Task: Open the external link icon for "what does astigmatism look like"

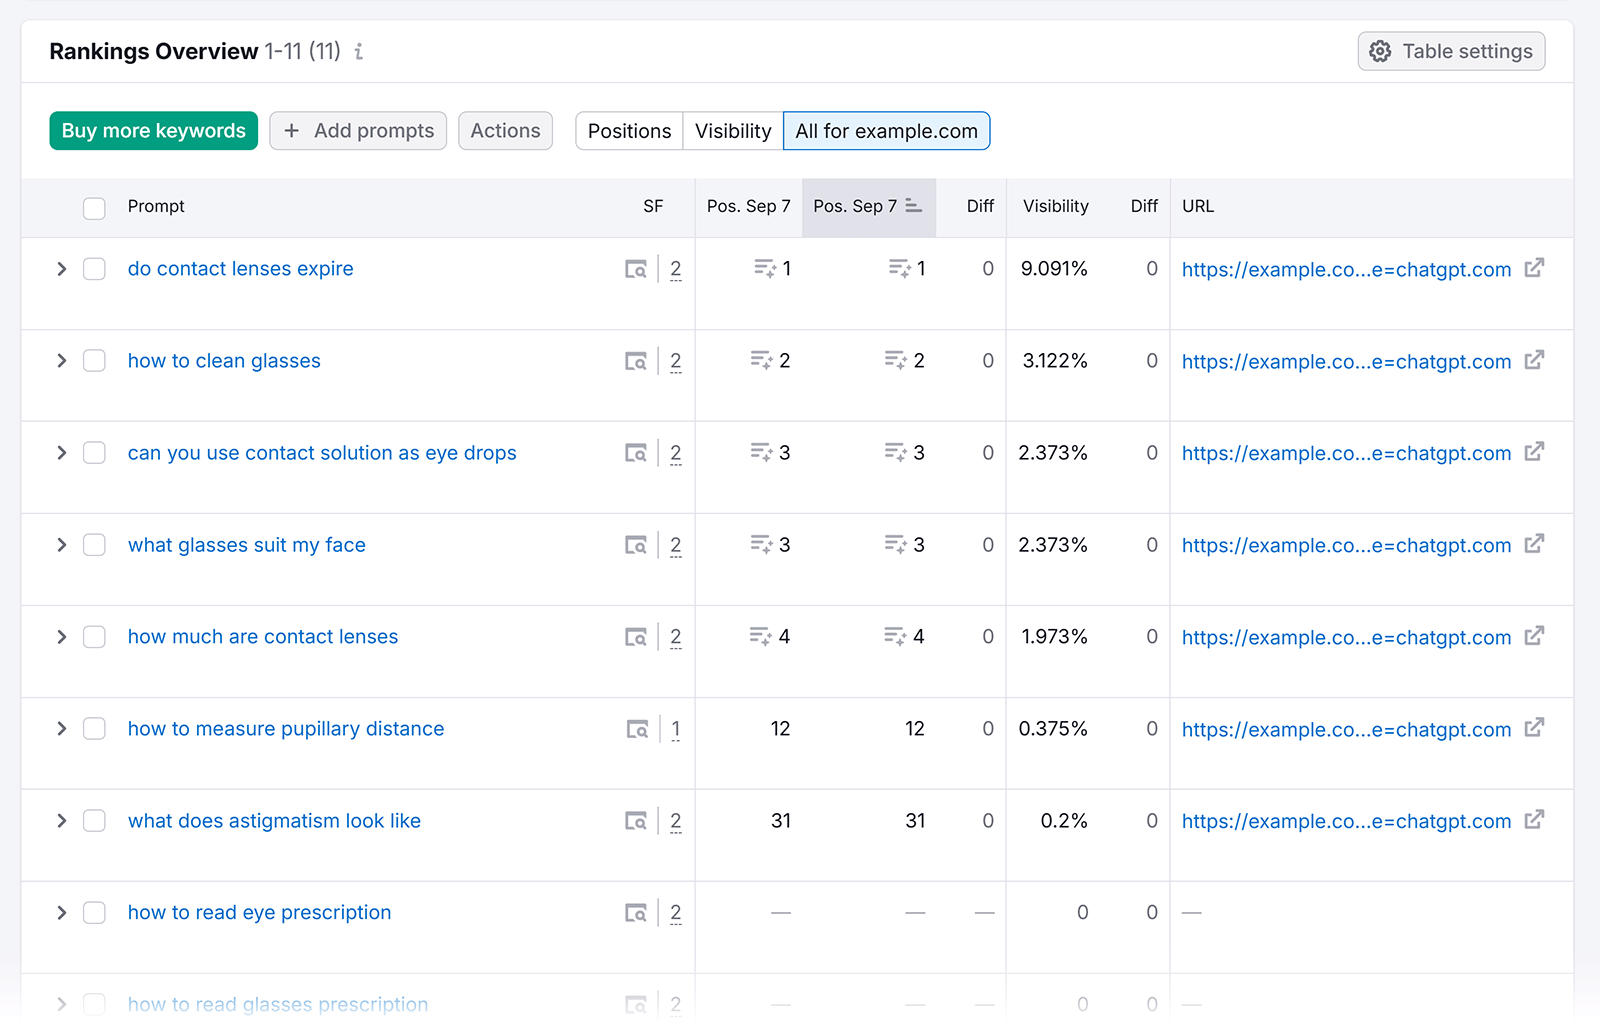Action: tap(1534, 819)
